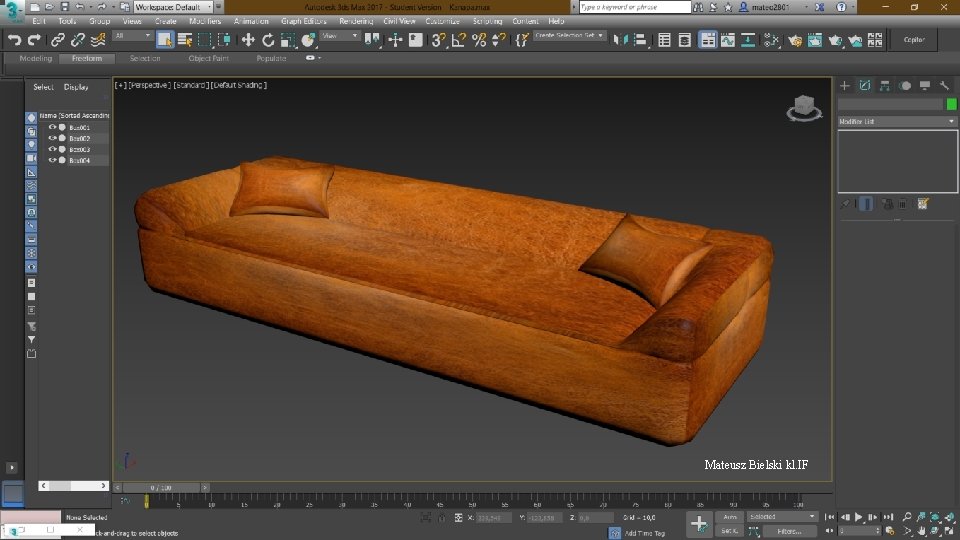Expand the Modifier List dropdown
This screenshot has height=540, width=960.
tap(896, 121)
